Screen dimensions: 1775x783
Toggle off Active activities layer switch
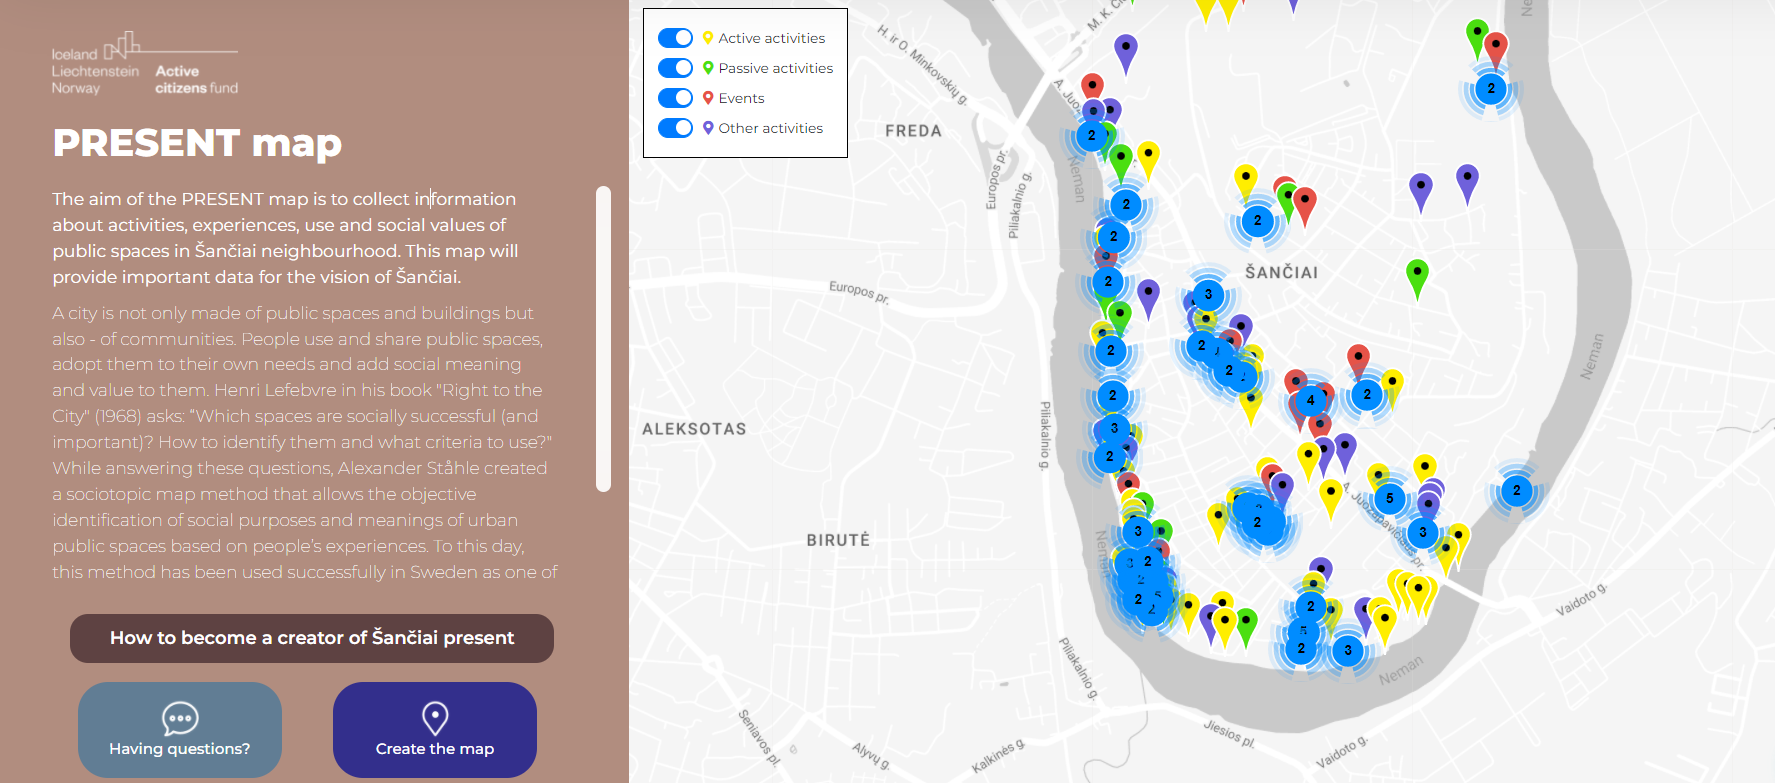[x=675, y=38]
